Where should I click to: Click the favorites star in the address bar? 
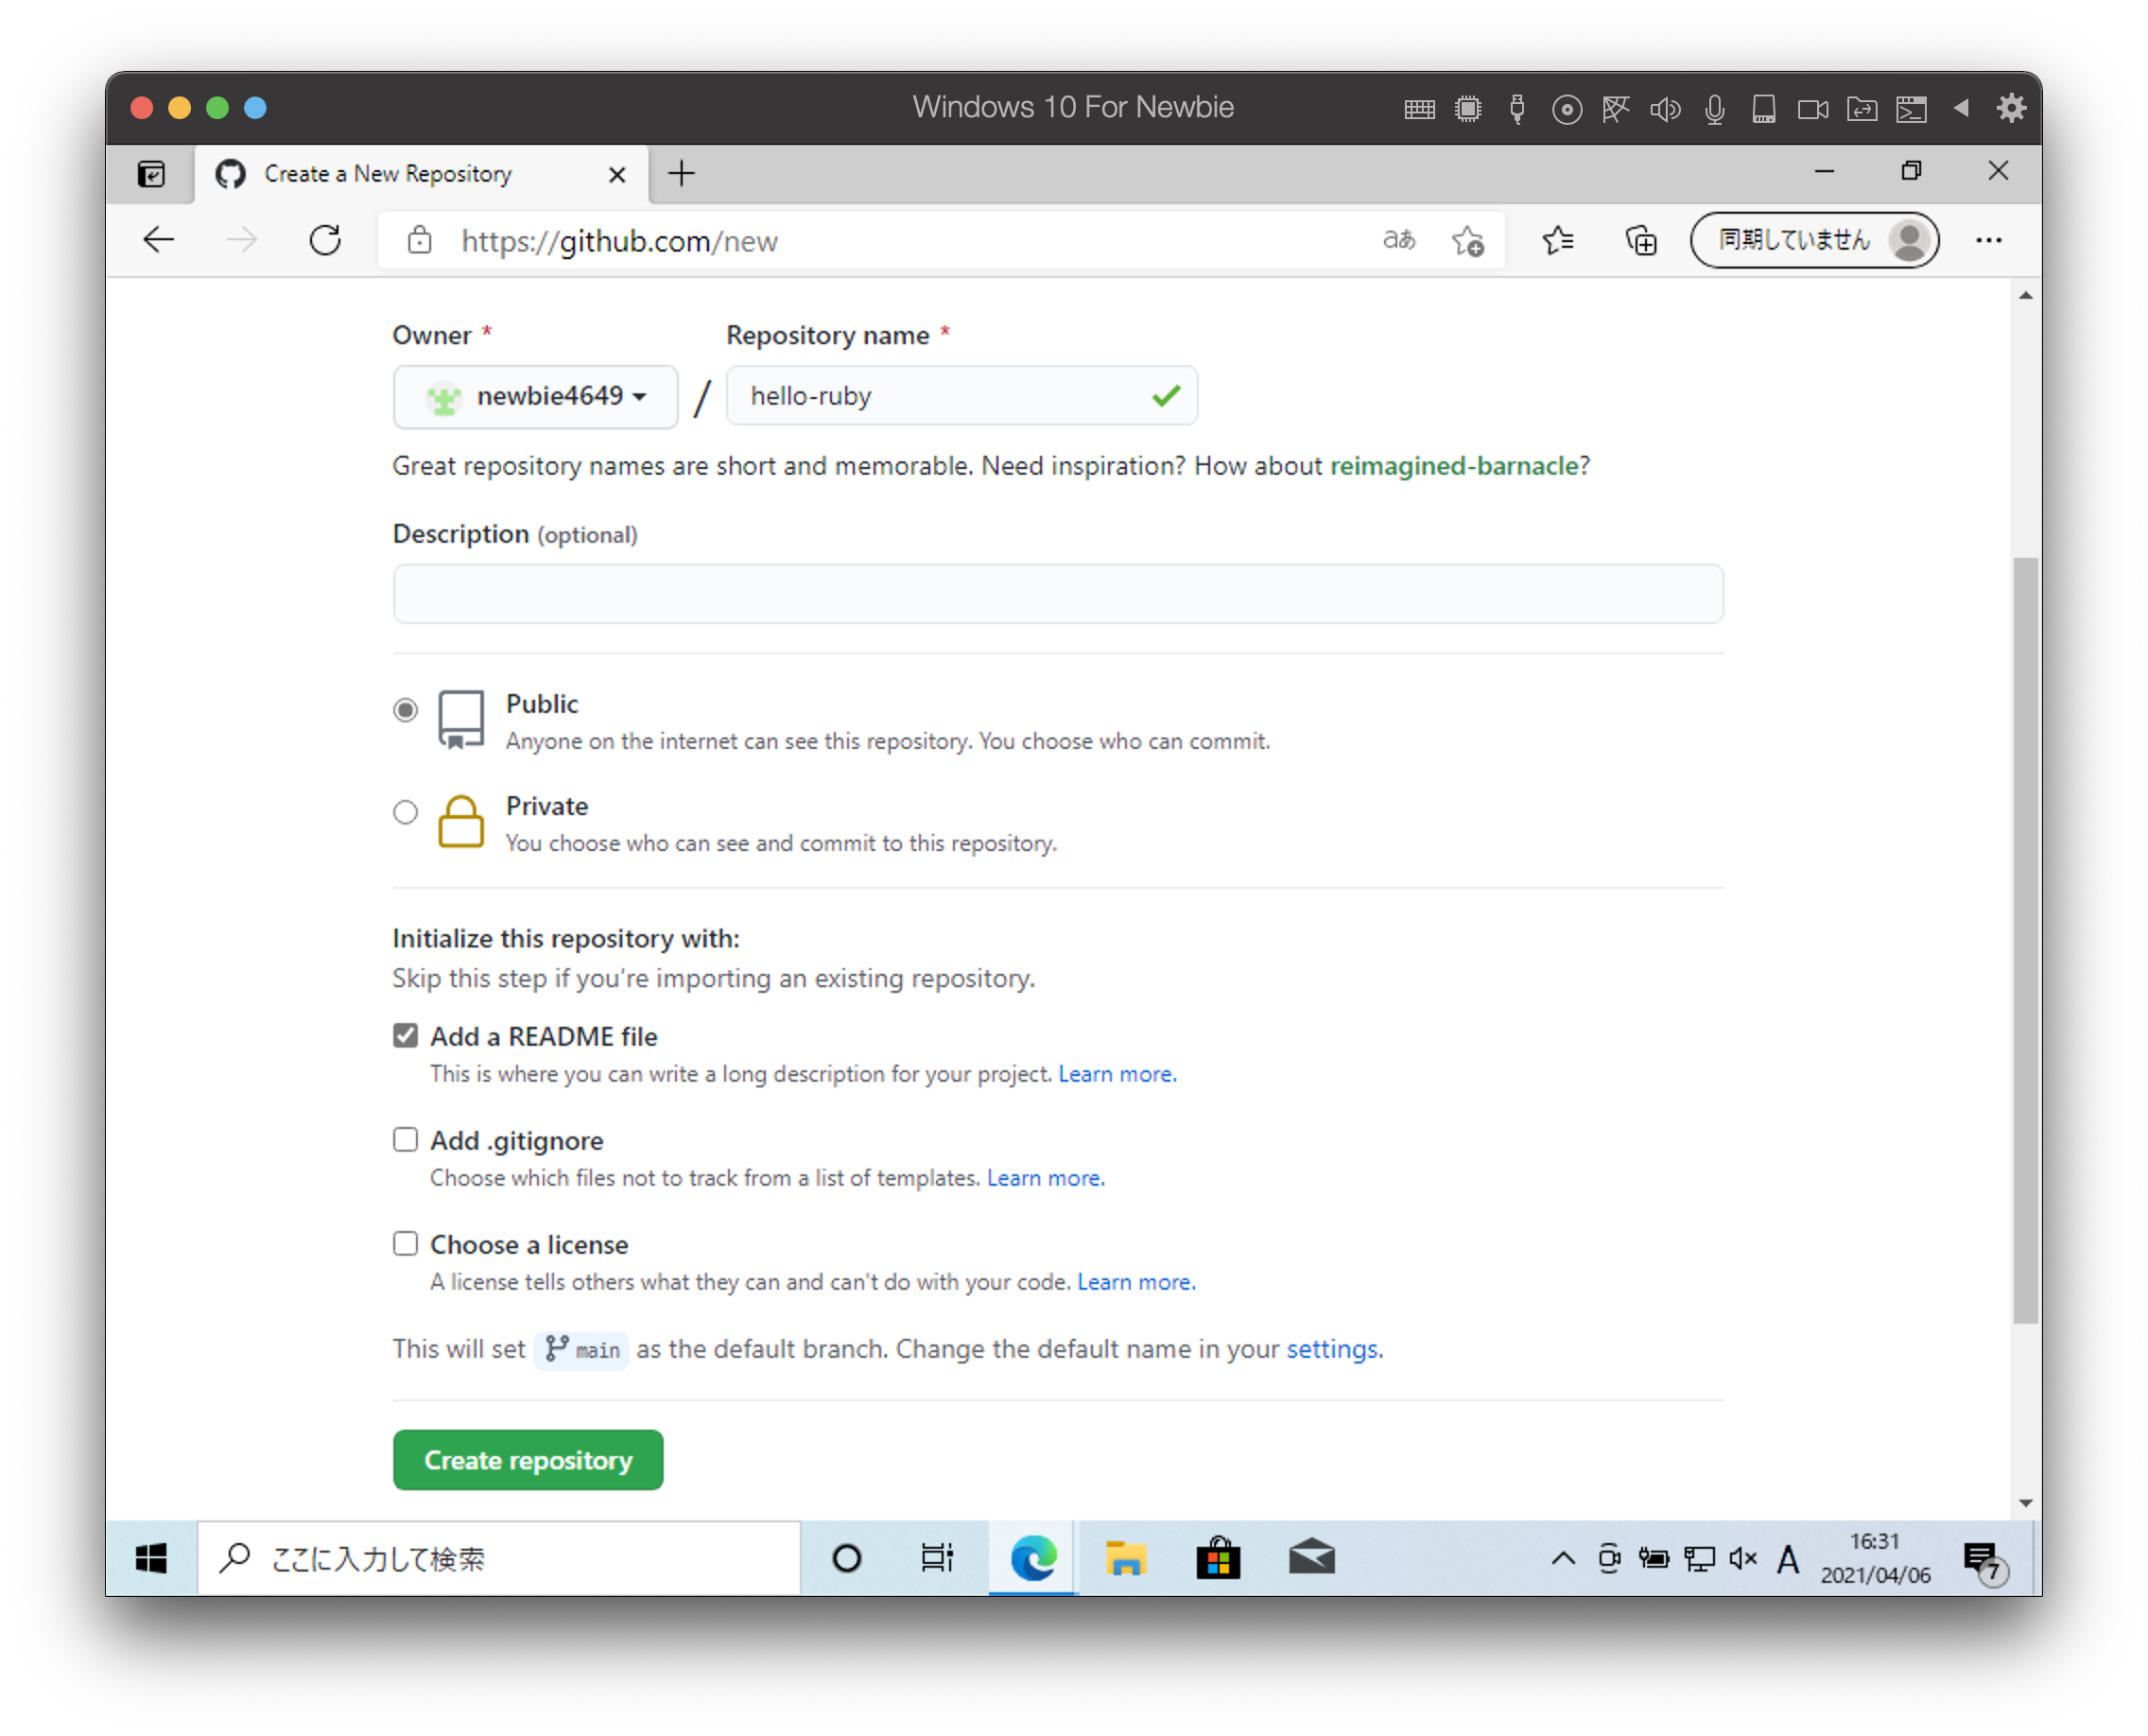(x=1467, y=240)
